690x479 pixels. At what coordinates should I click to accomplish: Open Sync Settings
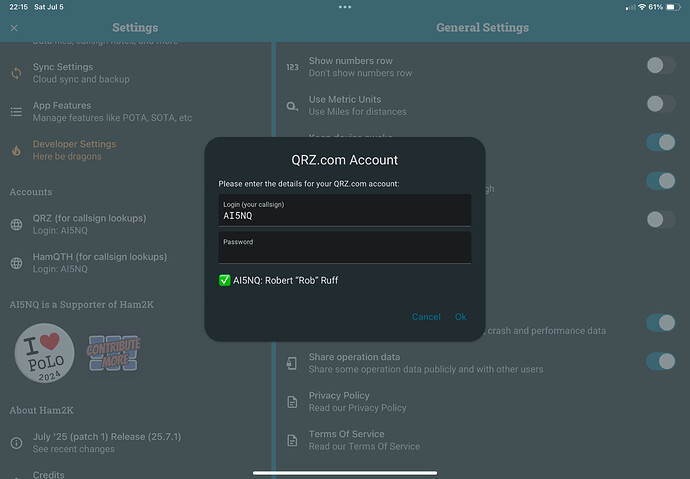[136, 73]
